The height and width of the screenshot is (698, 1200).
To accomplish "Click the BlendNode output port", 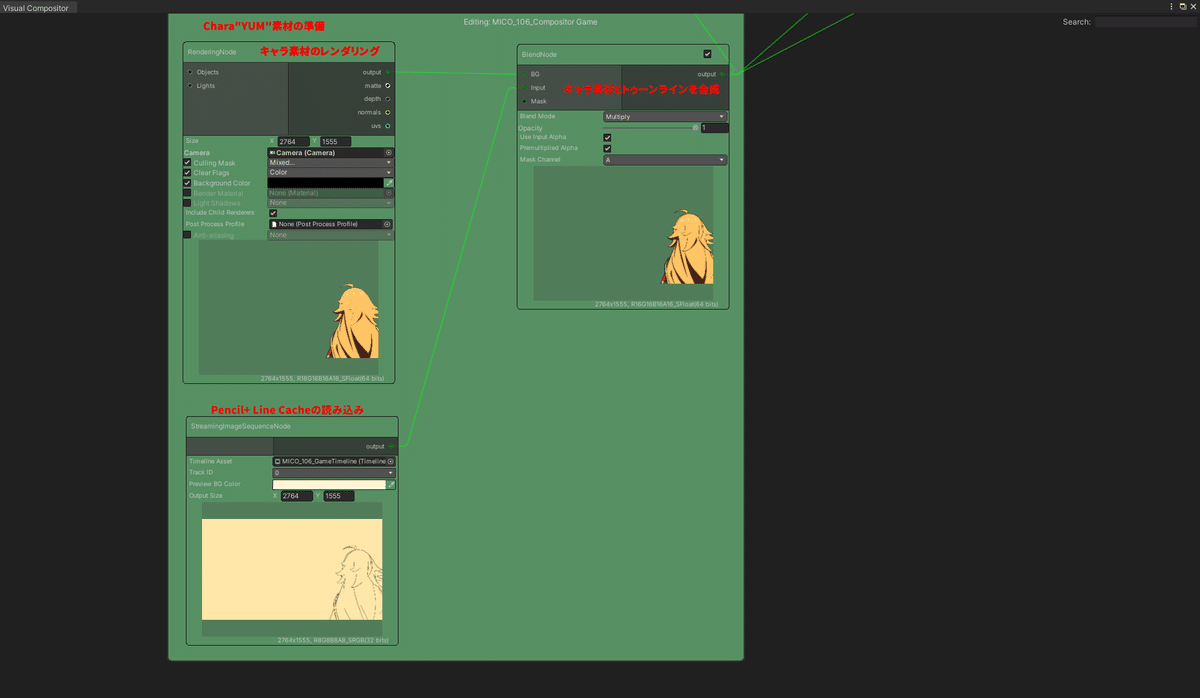I will click(723, 73).
